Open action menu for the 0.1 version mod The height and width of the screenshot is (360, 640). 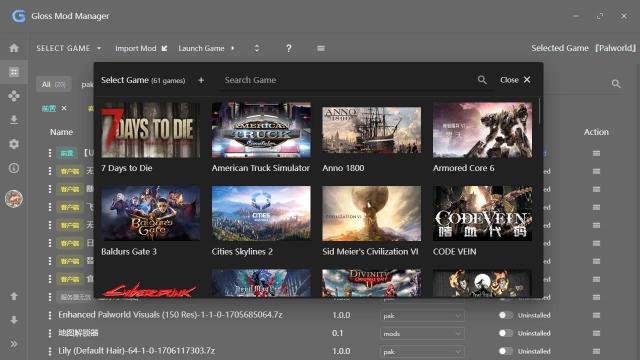(x=596, y=333)
